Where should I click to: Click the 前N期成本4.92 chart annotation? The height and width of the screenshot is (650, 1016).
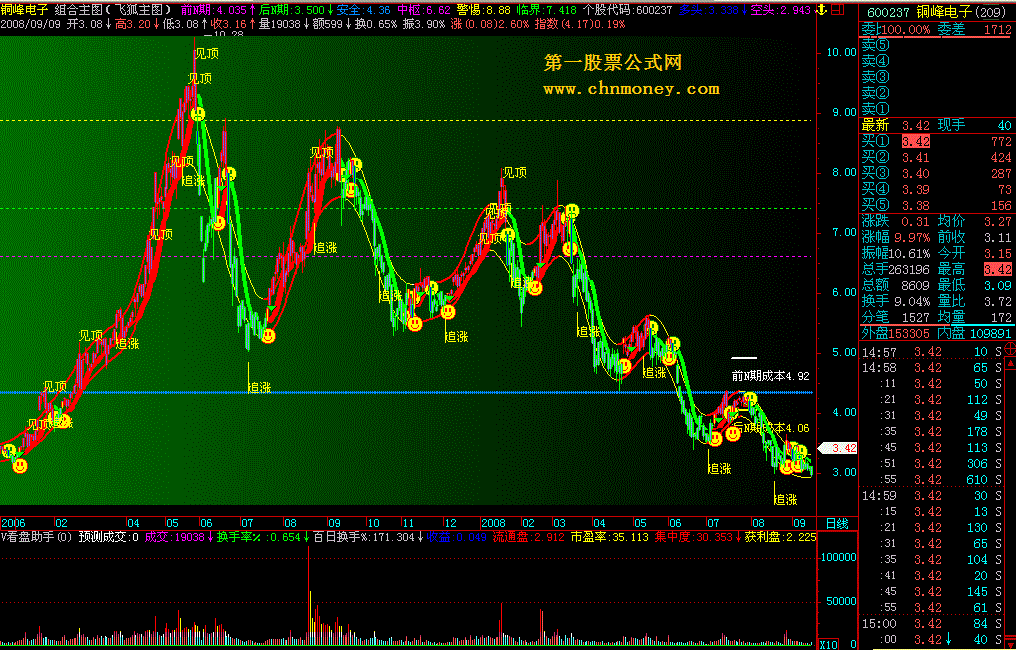770,376
